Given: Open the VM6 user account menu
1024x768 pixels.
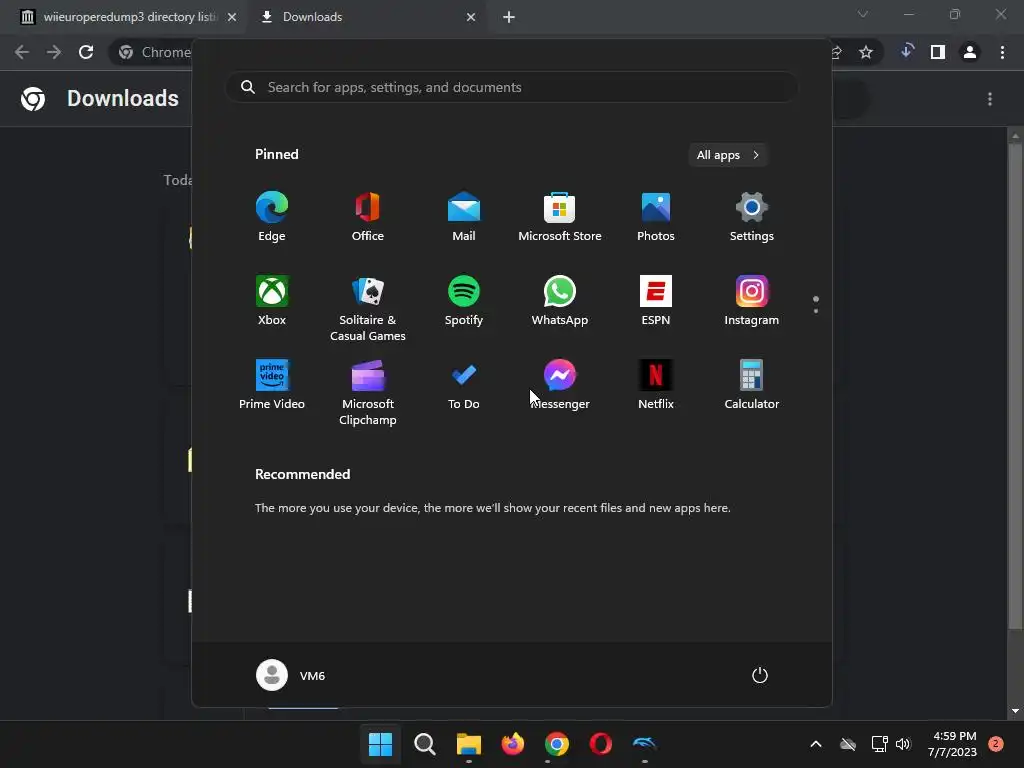Looking at the screenshot, I should tap(291, 675).
